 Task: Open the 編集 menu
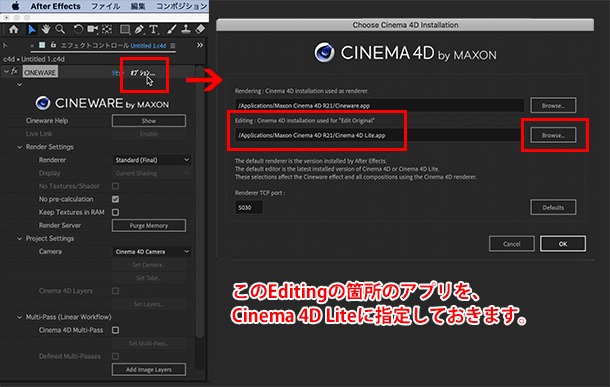tap(138, 6)
